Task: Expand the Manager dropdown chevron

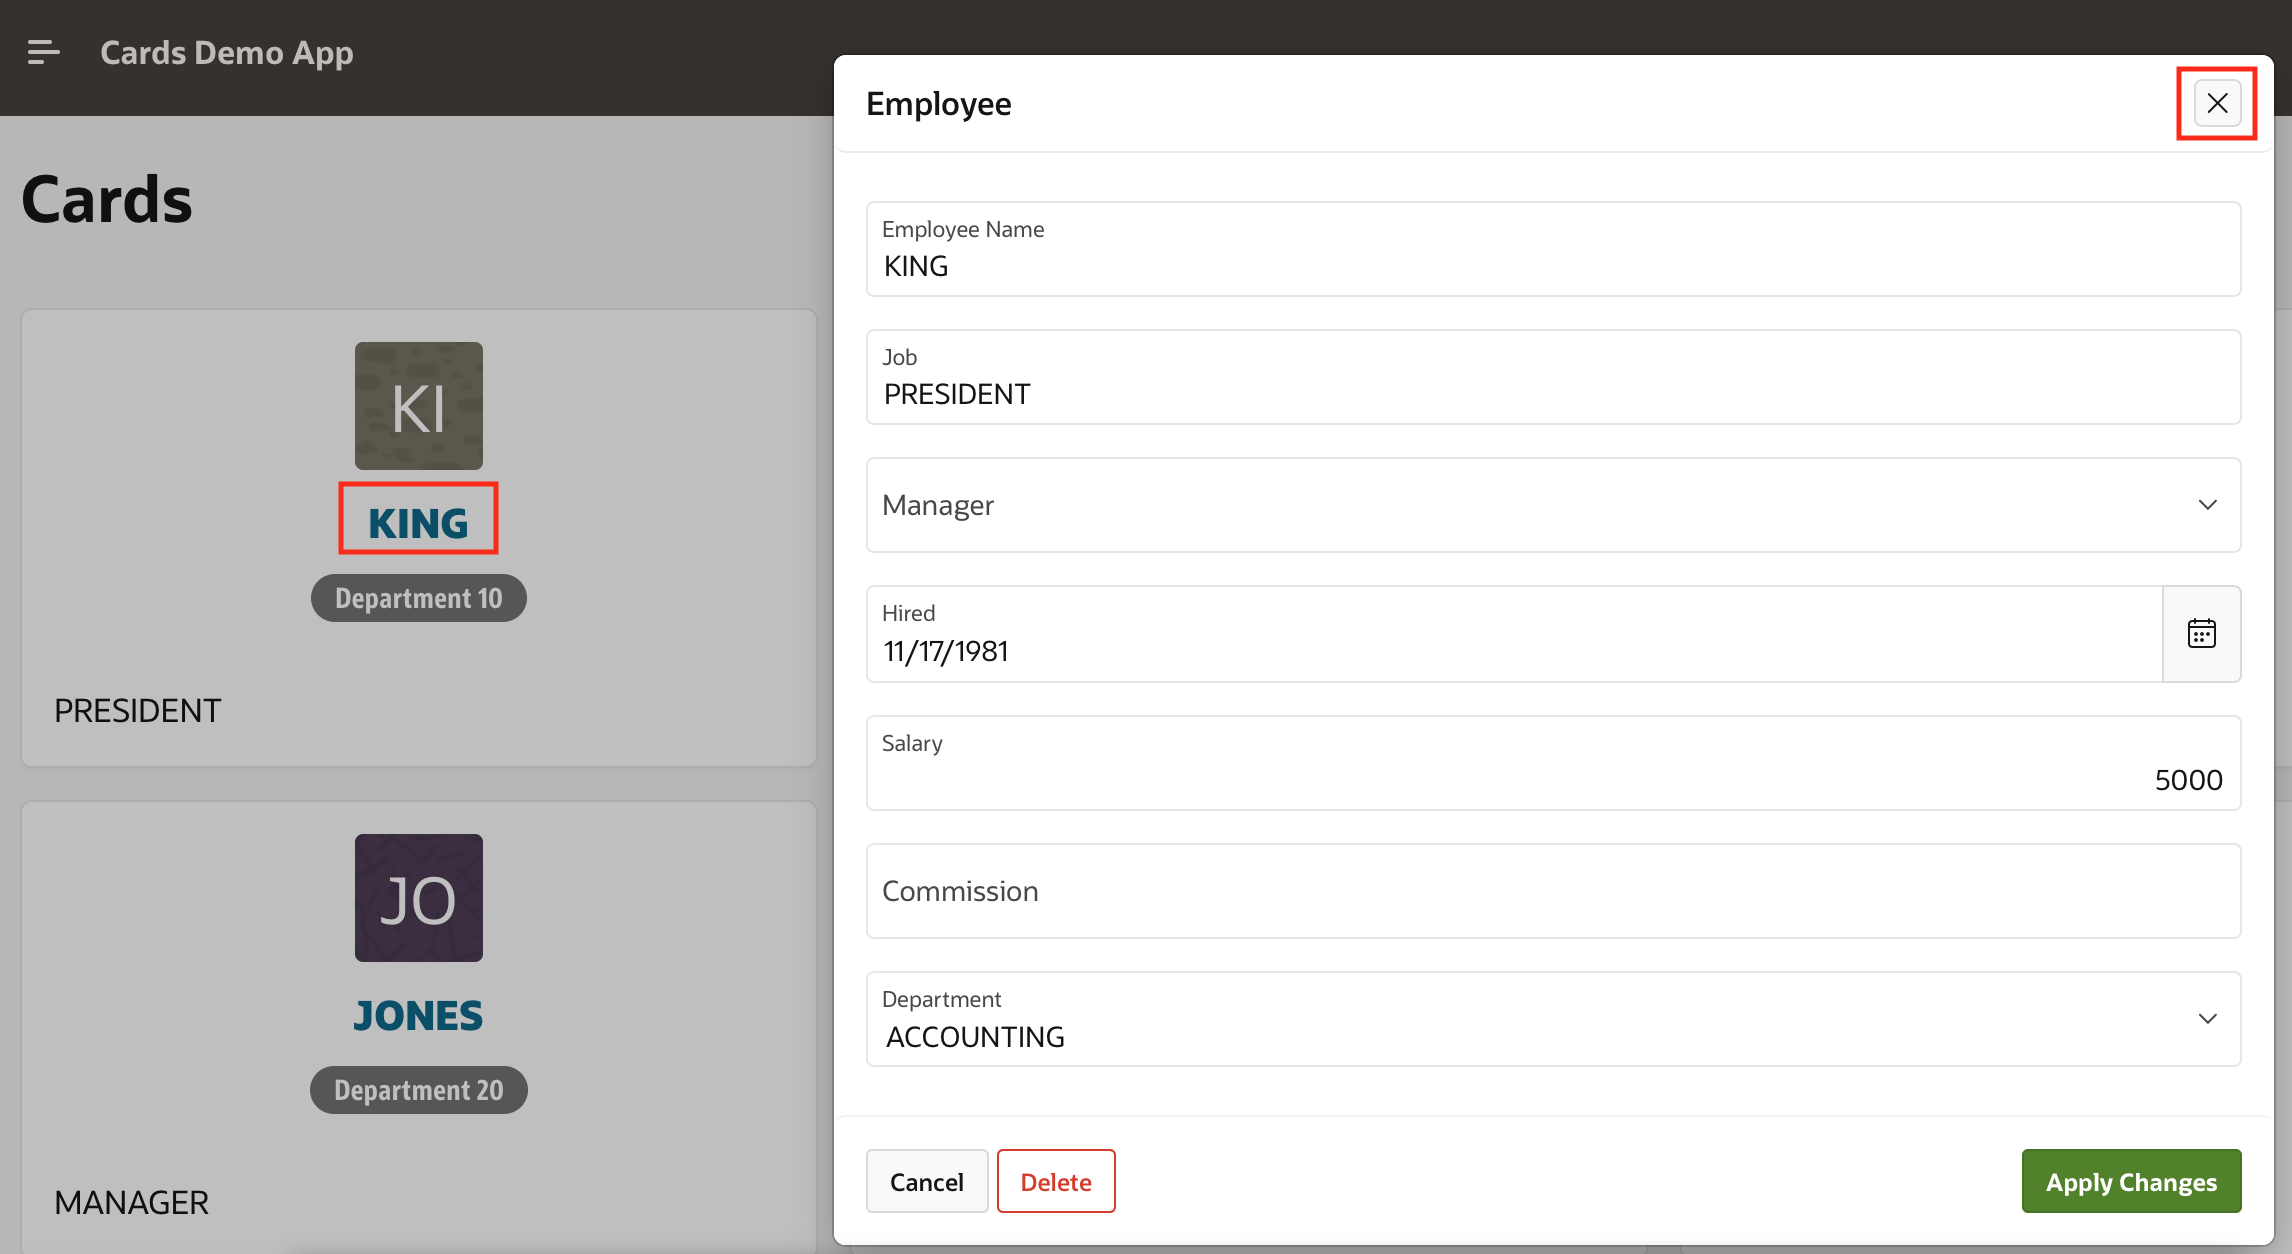Action: click(x=2207, y=505)
